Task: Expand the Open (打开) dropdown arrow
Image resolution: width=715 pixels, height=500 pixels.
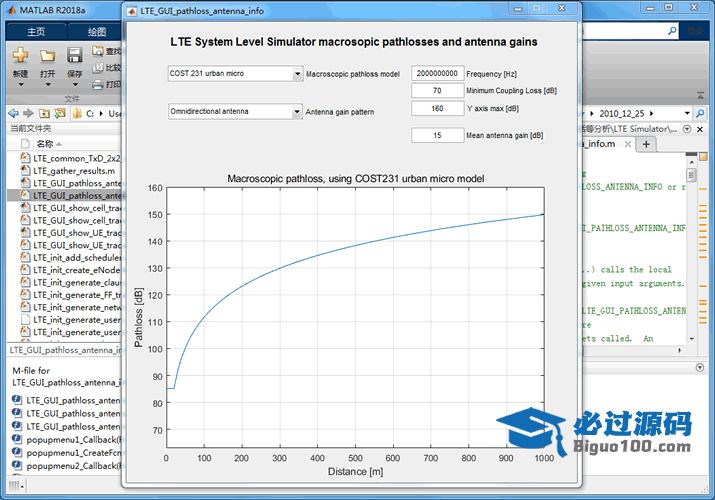Action: point(48,85)
